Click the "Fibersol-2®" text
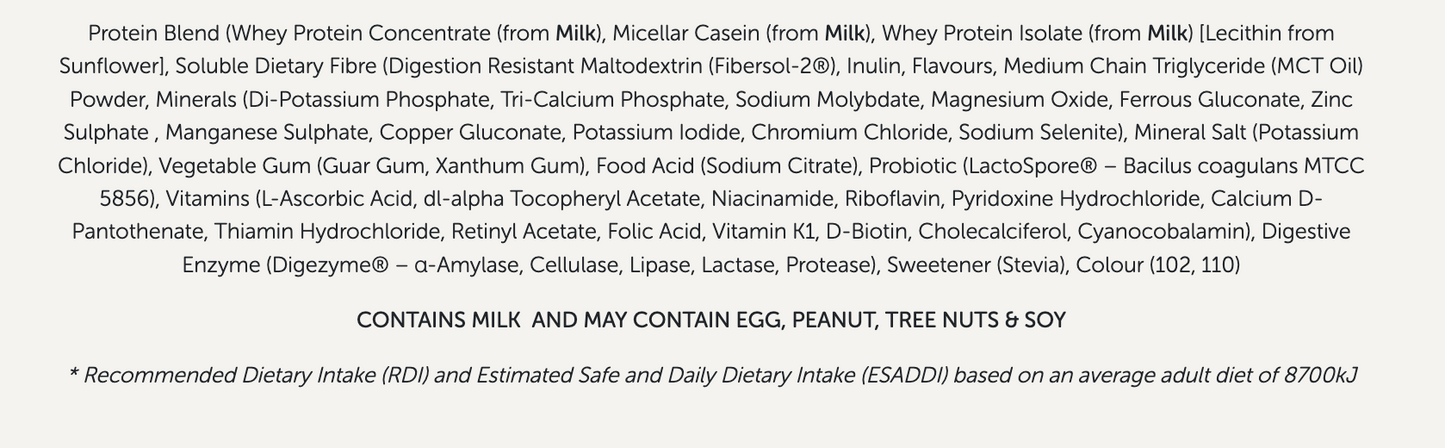 774,67
